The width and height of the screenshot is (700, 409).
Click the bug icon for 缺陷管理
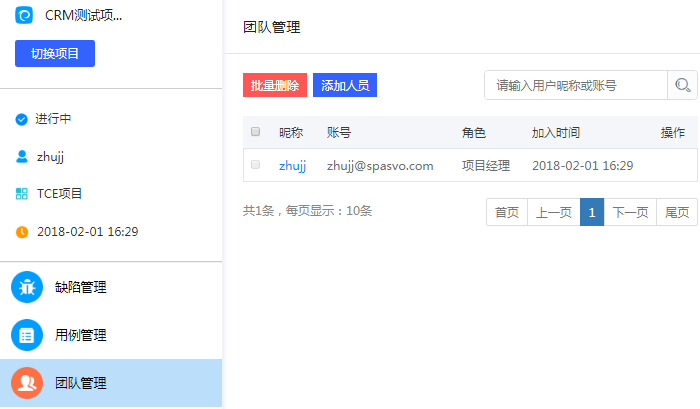pyautogui.click(x=27, y=287)
